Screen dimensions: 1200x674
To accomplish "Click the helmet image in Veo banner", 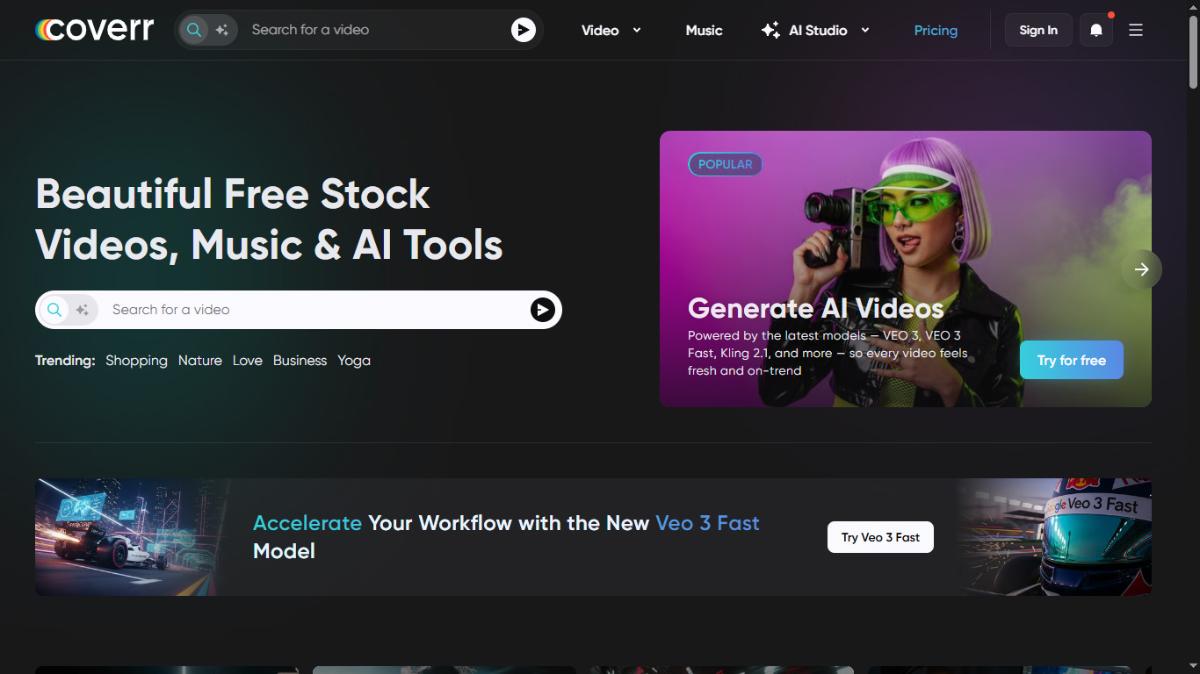I will pos(1055,537).
